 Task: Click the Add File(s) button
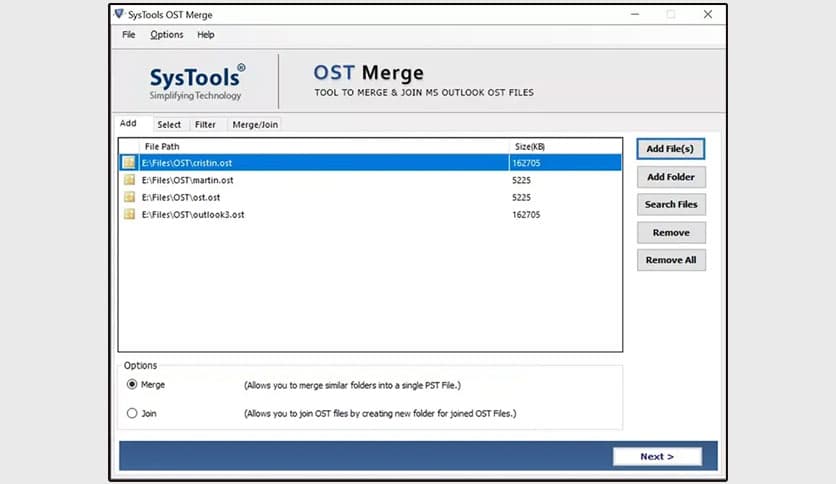(670, 149)
